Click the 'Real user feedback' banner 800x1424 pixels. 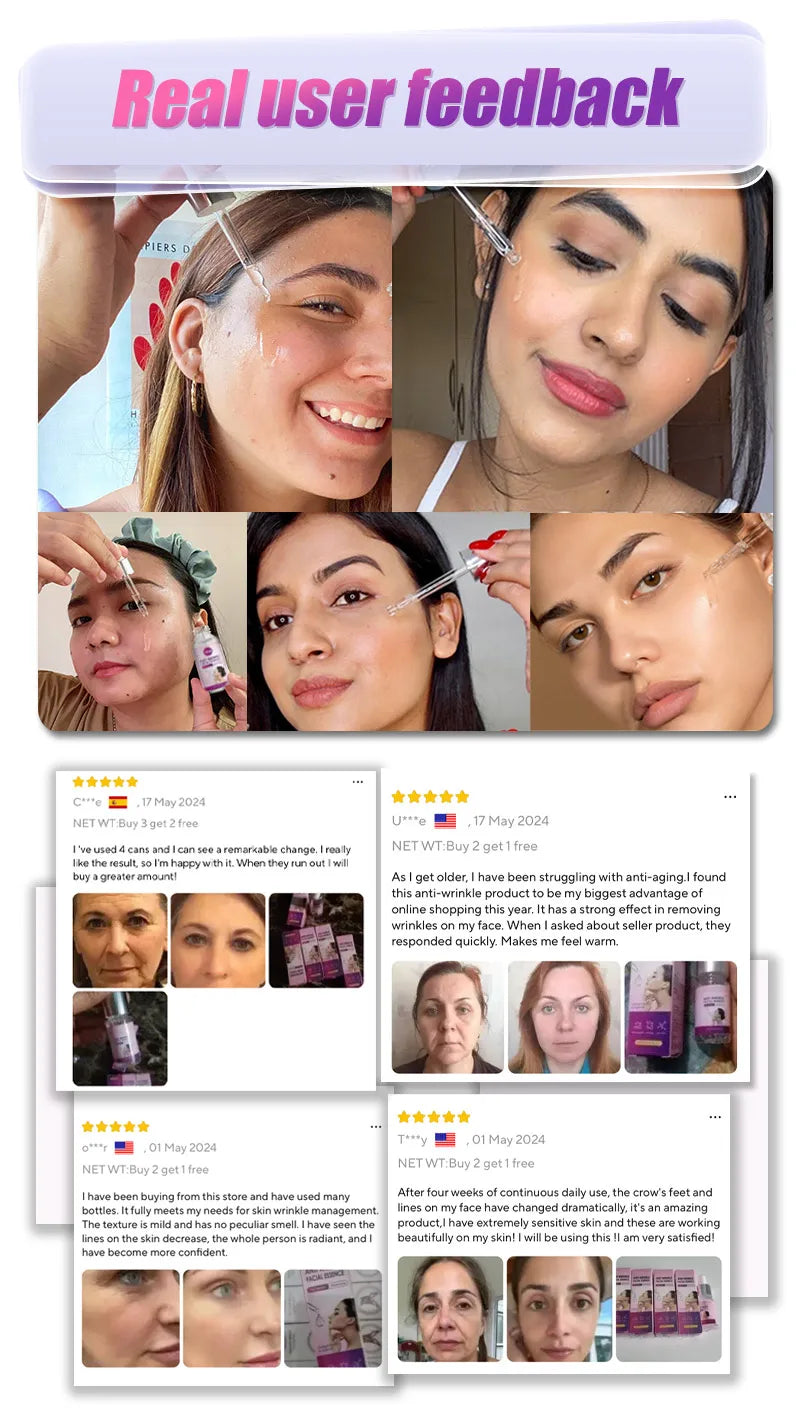[397, 100]
